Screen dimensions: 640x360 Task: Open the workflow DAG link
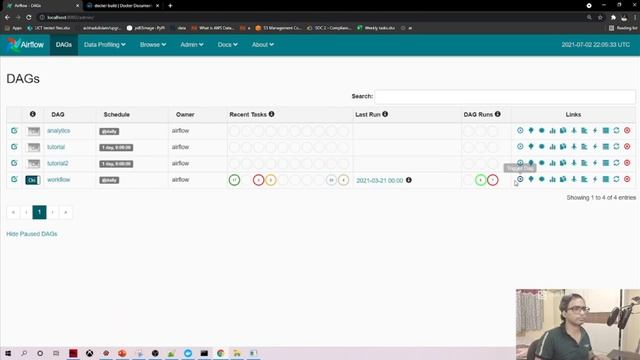pos(58,180)
